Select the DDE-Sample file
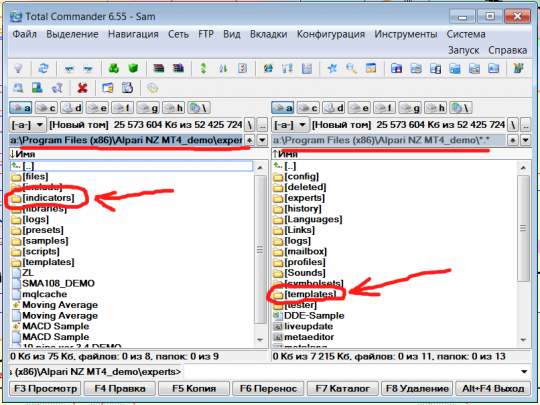 tap(314, 315)
